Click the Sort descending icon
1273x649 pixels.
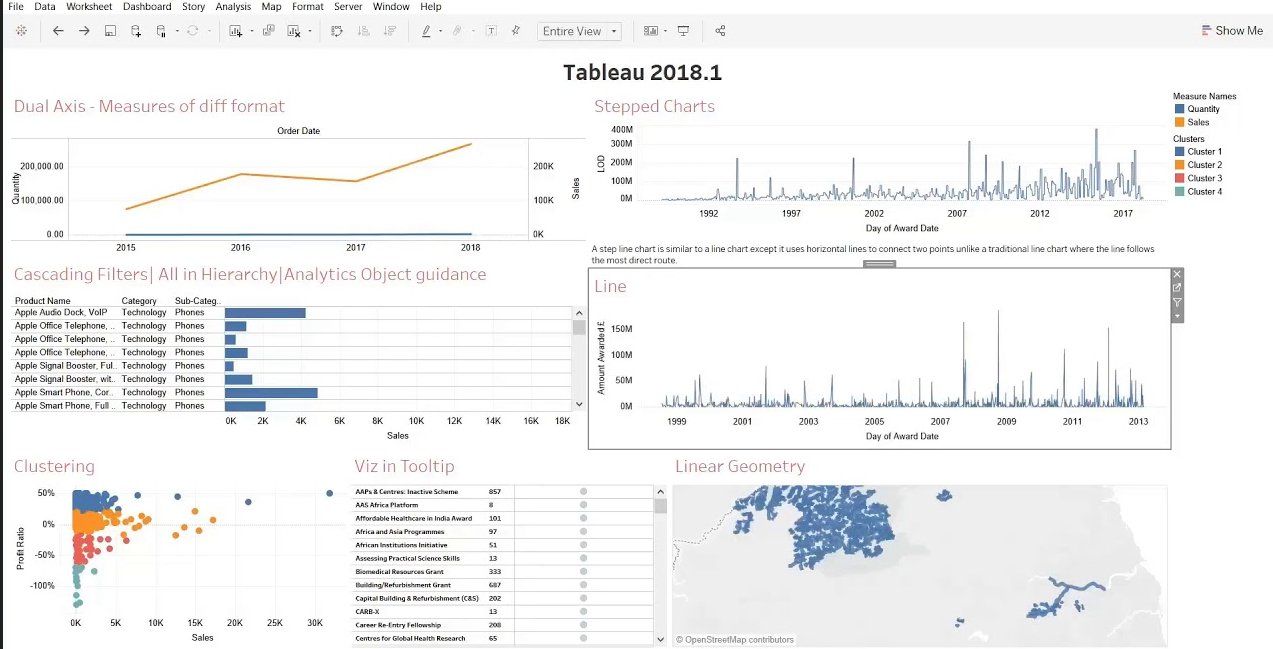389,31
